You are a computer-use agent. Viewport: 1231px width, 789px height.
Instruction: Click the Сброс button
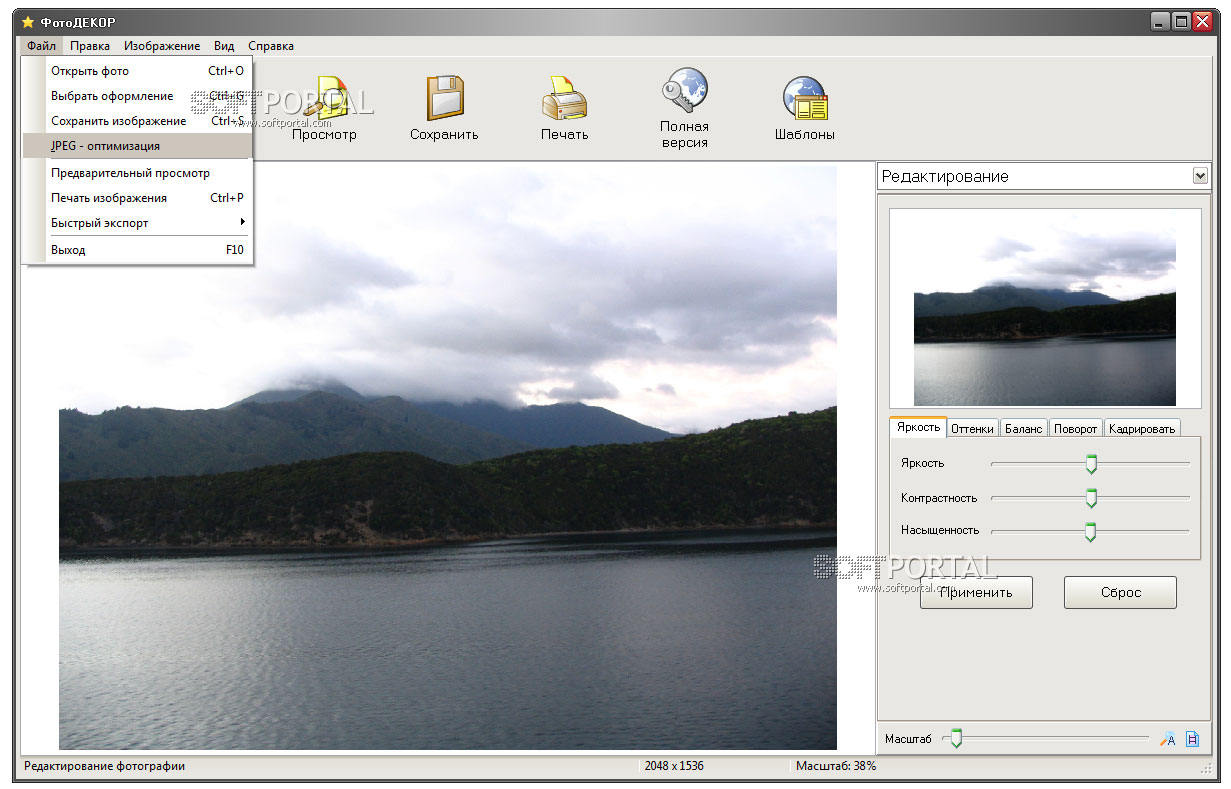click(1120, 592)
